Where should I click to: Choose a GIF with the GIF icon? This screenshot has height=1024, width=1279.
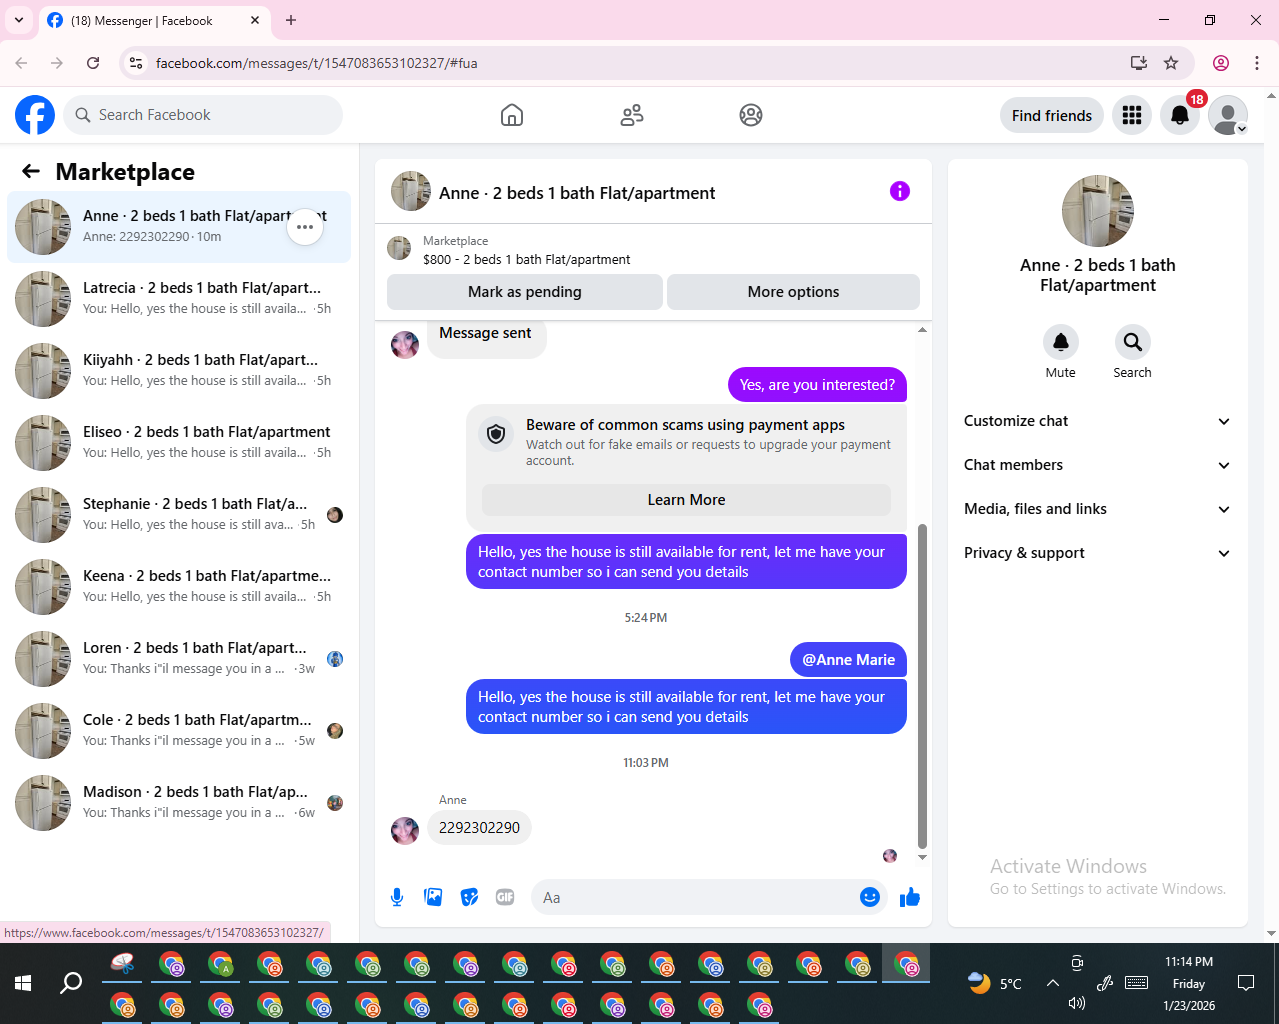click(x=505, y=897)
